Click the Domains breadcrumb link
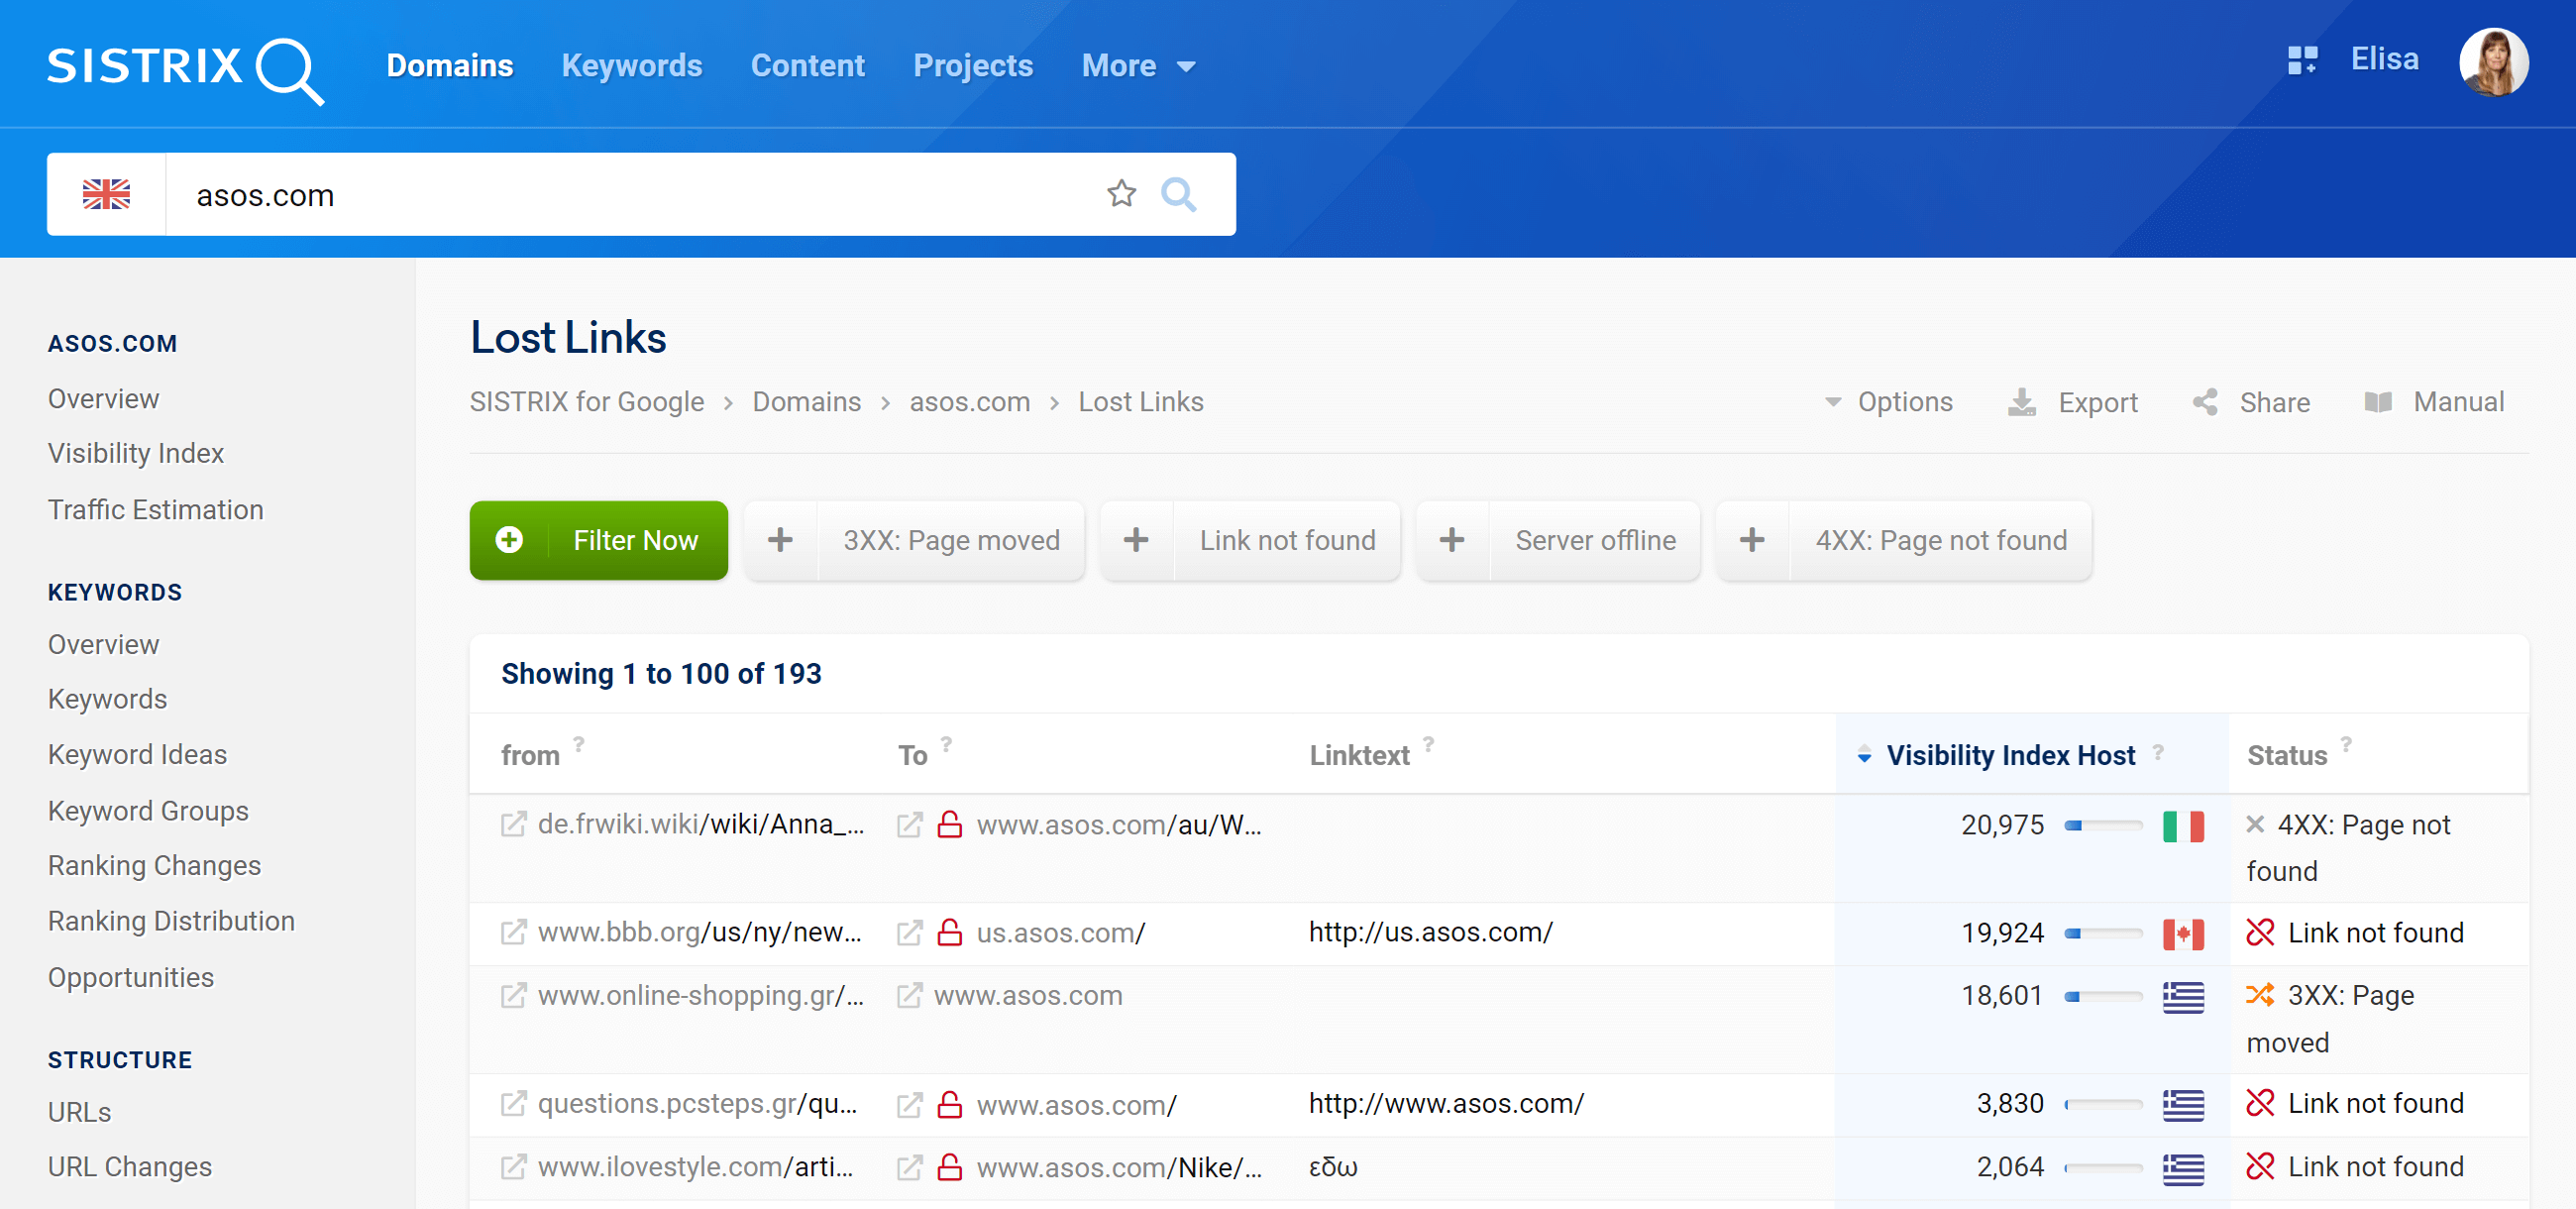Image resolution: width=2576 pixels, height=1209 pixels. tap(806, 402)
